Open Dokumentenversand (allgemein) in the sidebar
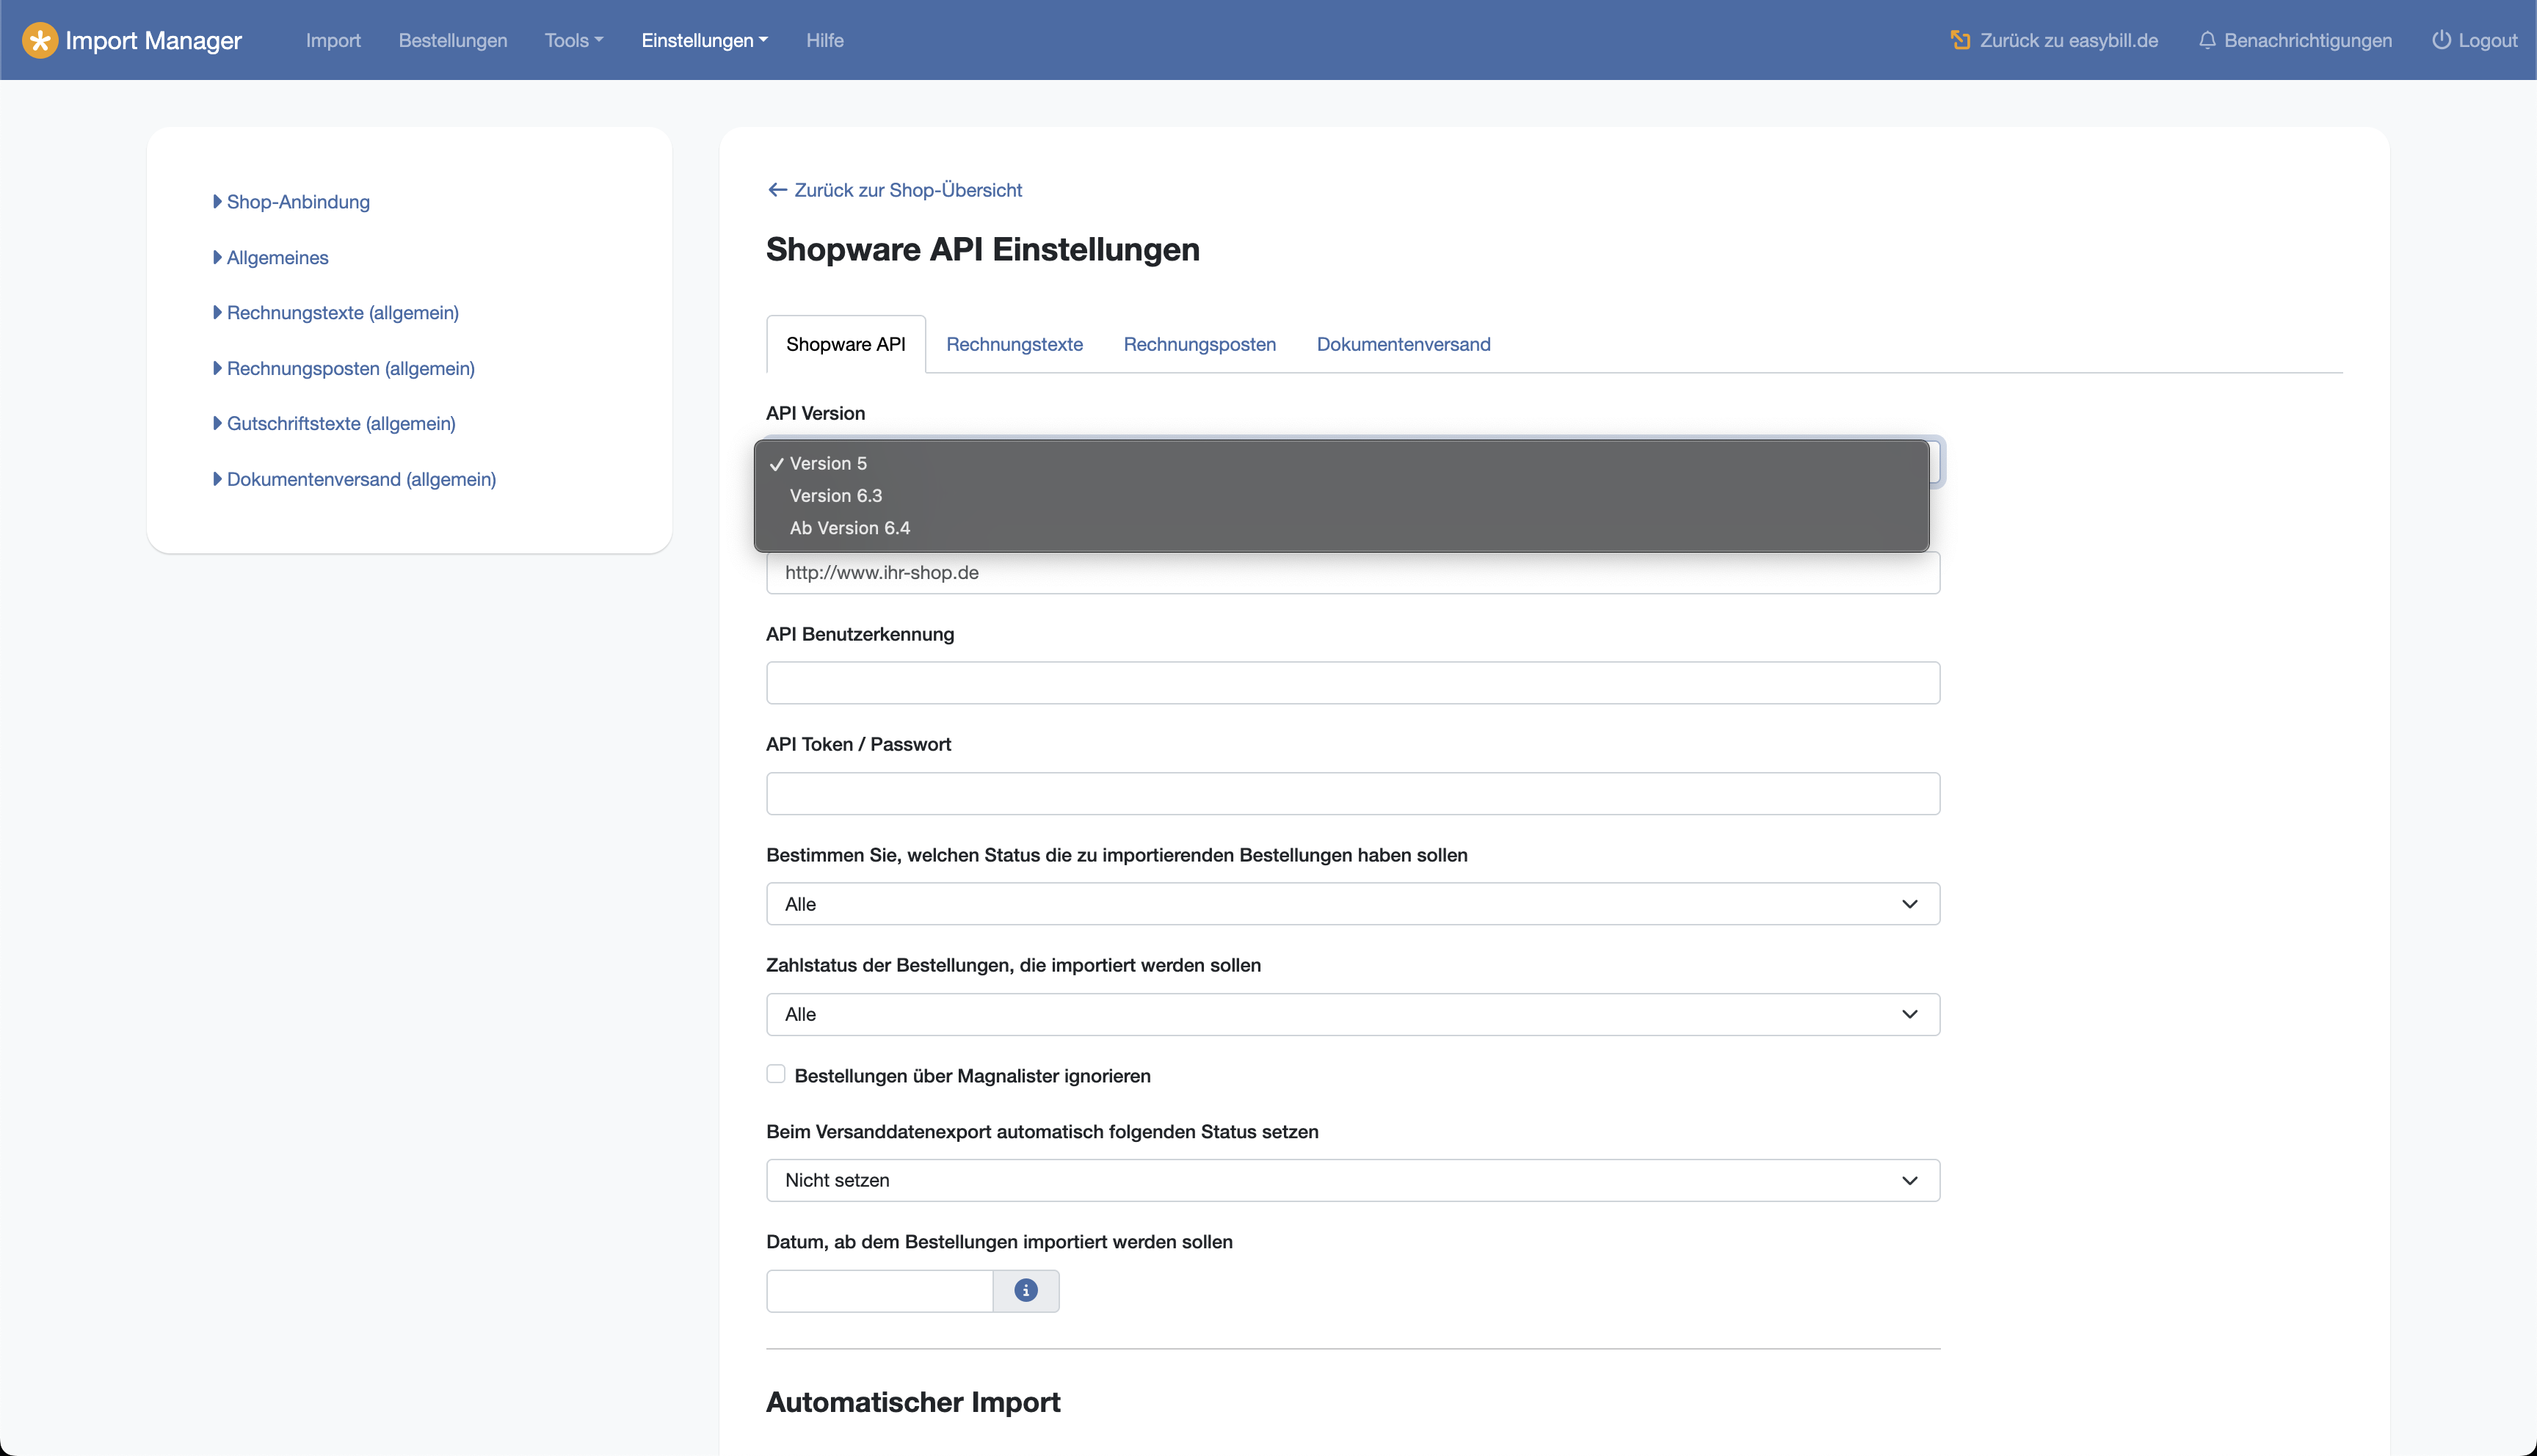Viewport: 2537px width, 1456px height. click(x=355, y=479)
